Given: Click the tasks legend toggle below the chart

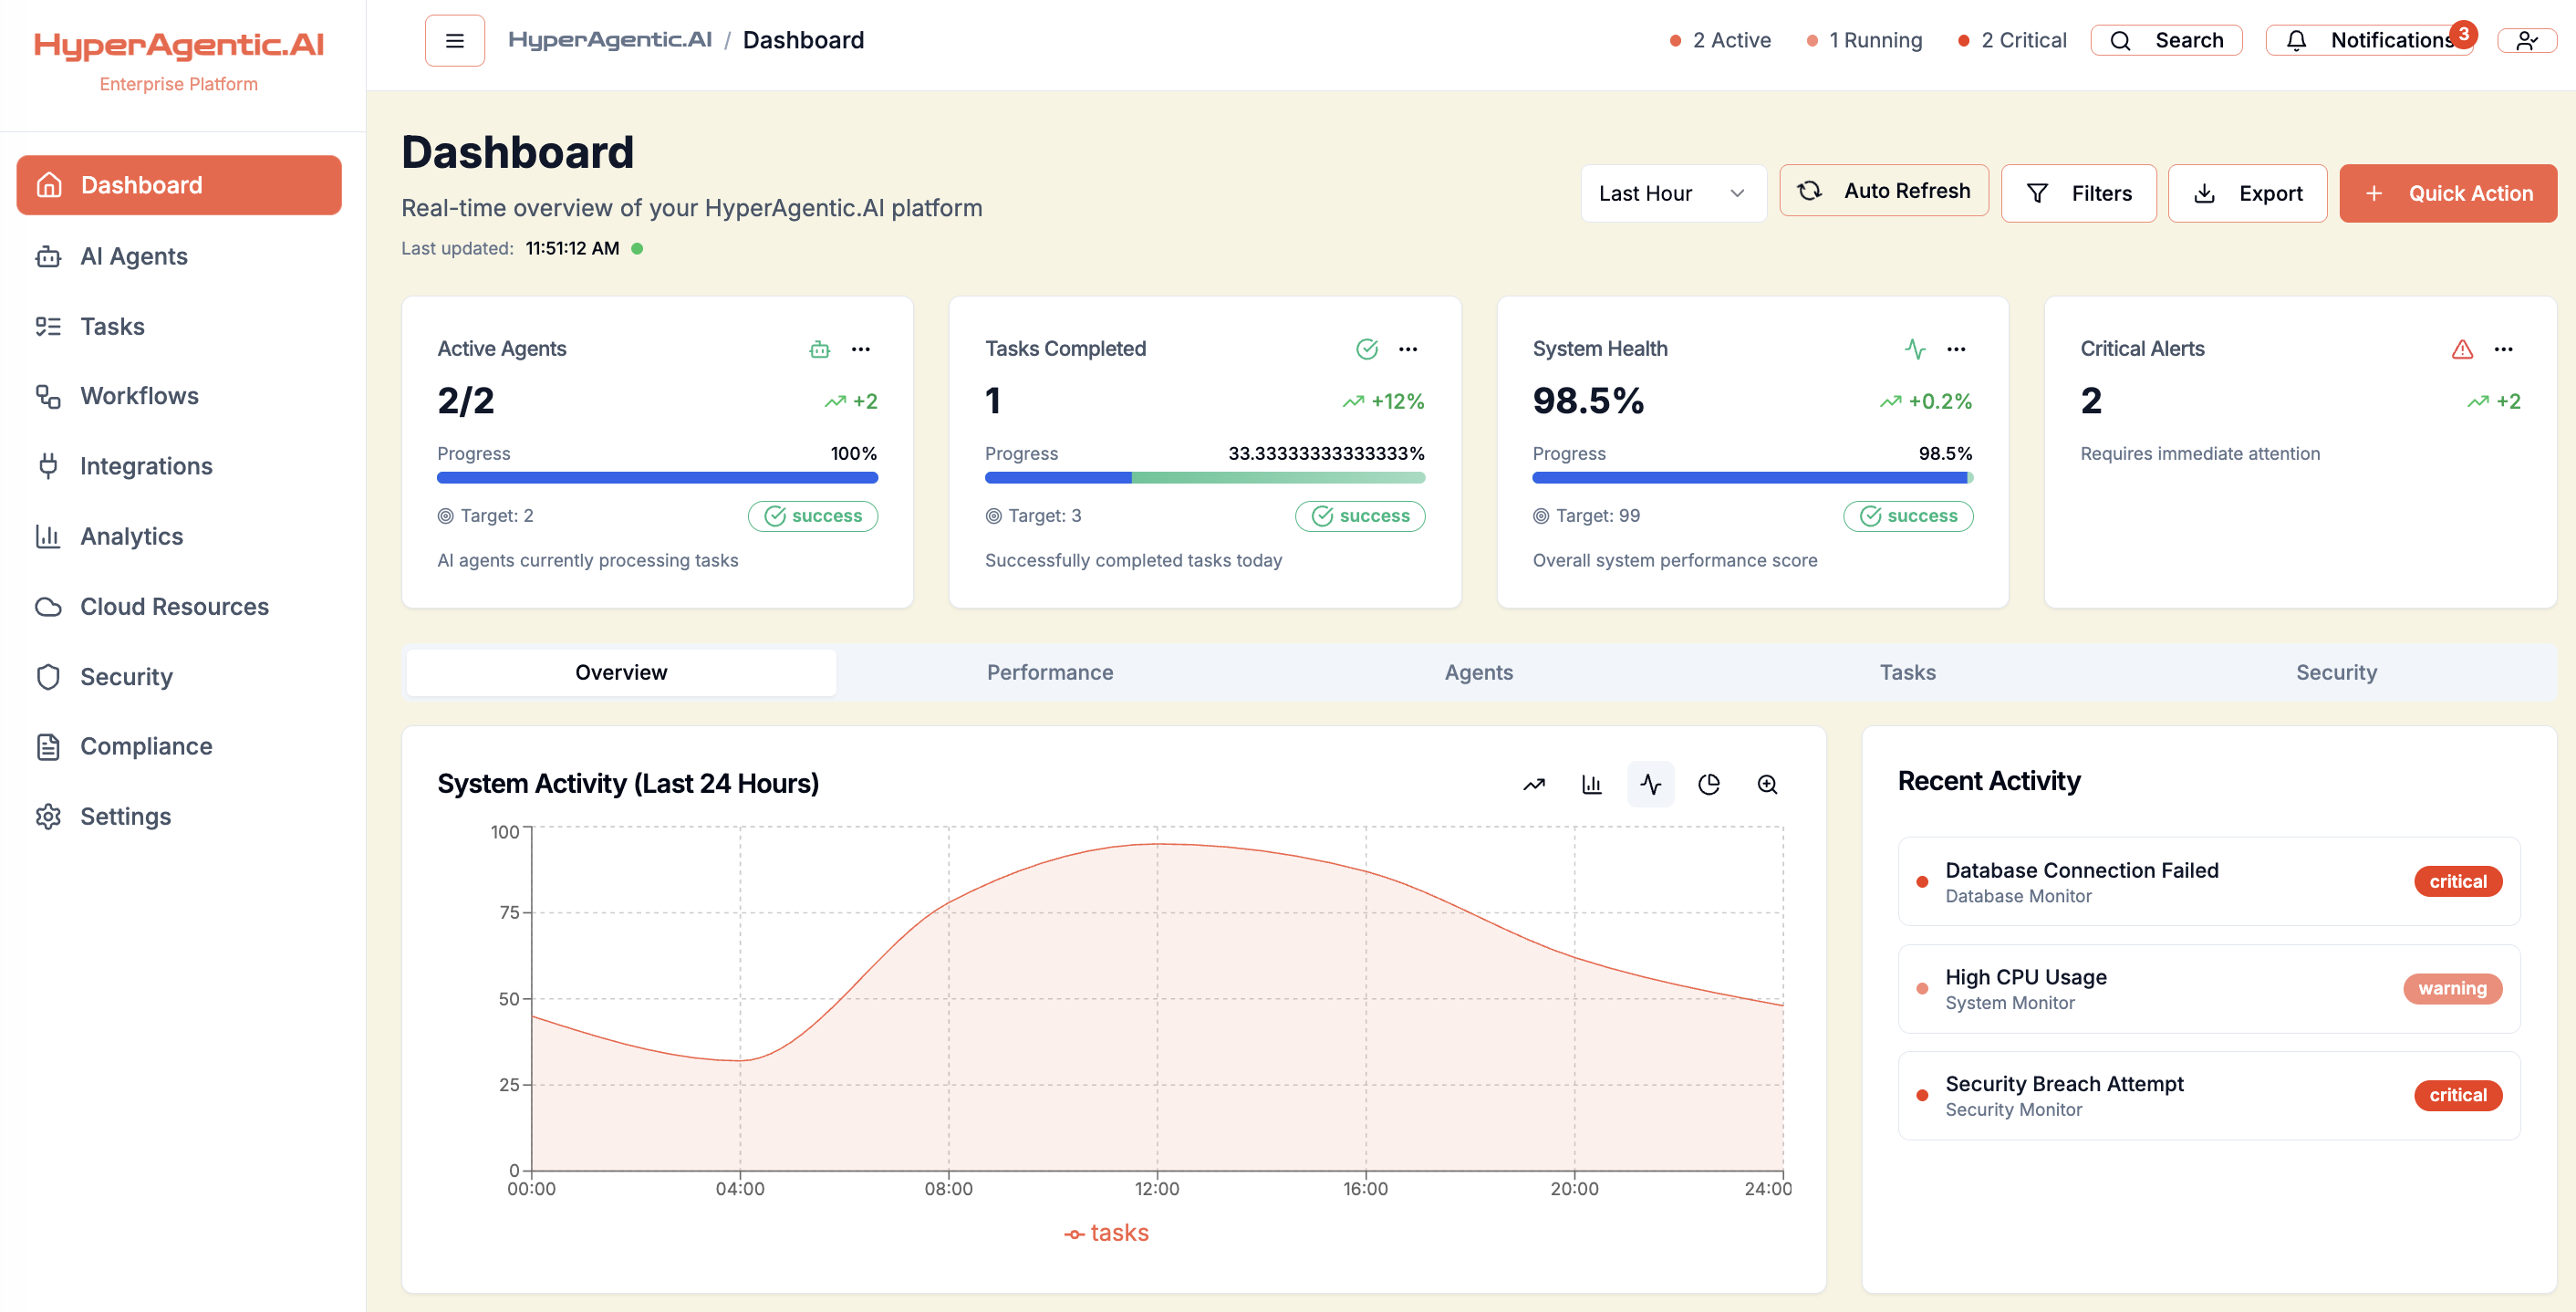Looking at the screenshot, I should (1106, 1232).
